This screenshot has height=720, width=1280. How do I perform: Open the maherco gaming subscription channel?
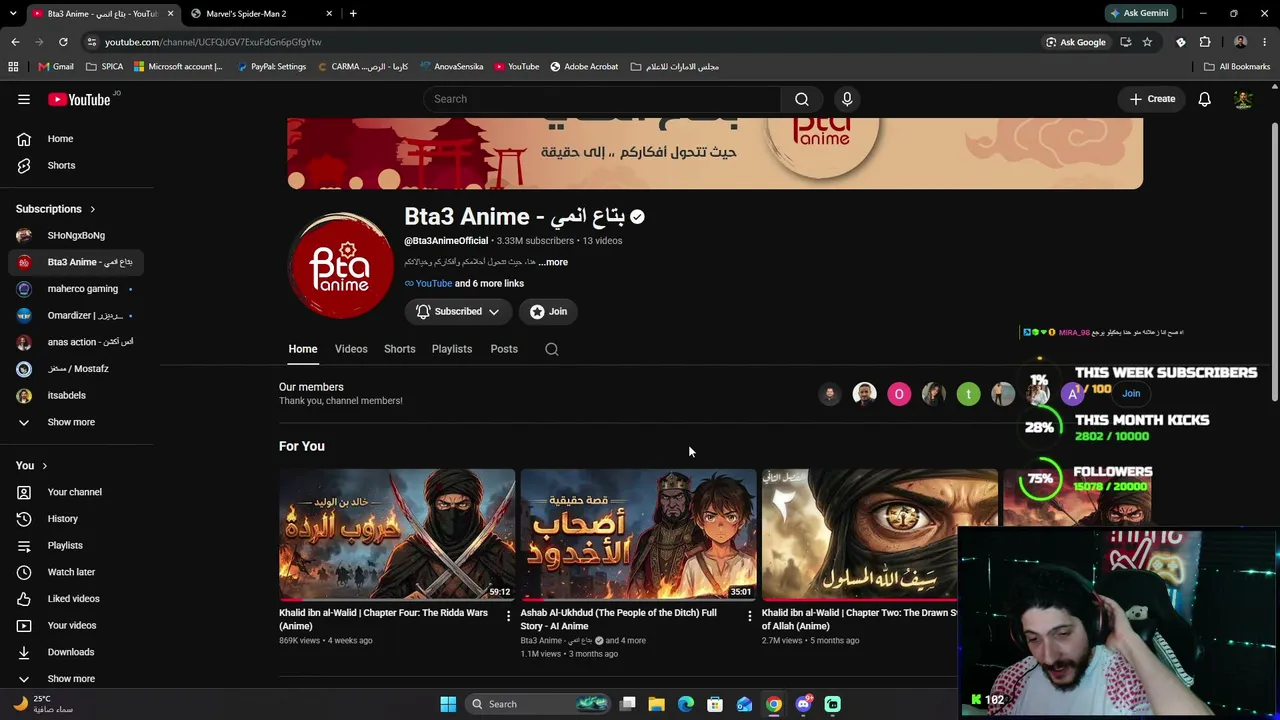pyautogui.click(x=76, y=289)
